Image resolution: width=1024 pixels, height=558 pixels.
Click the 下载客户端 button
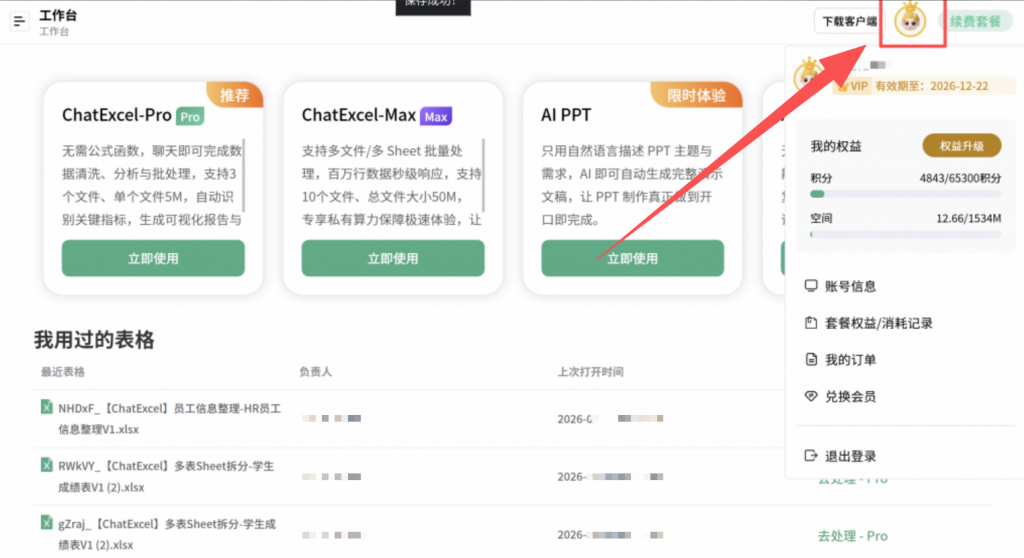click(x=849, y=22)
